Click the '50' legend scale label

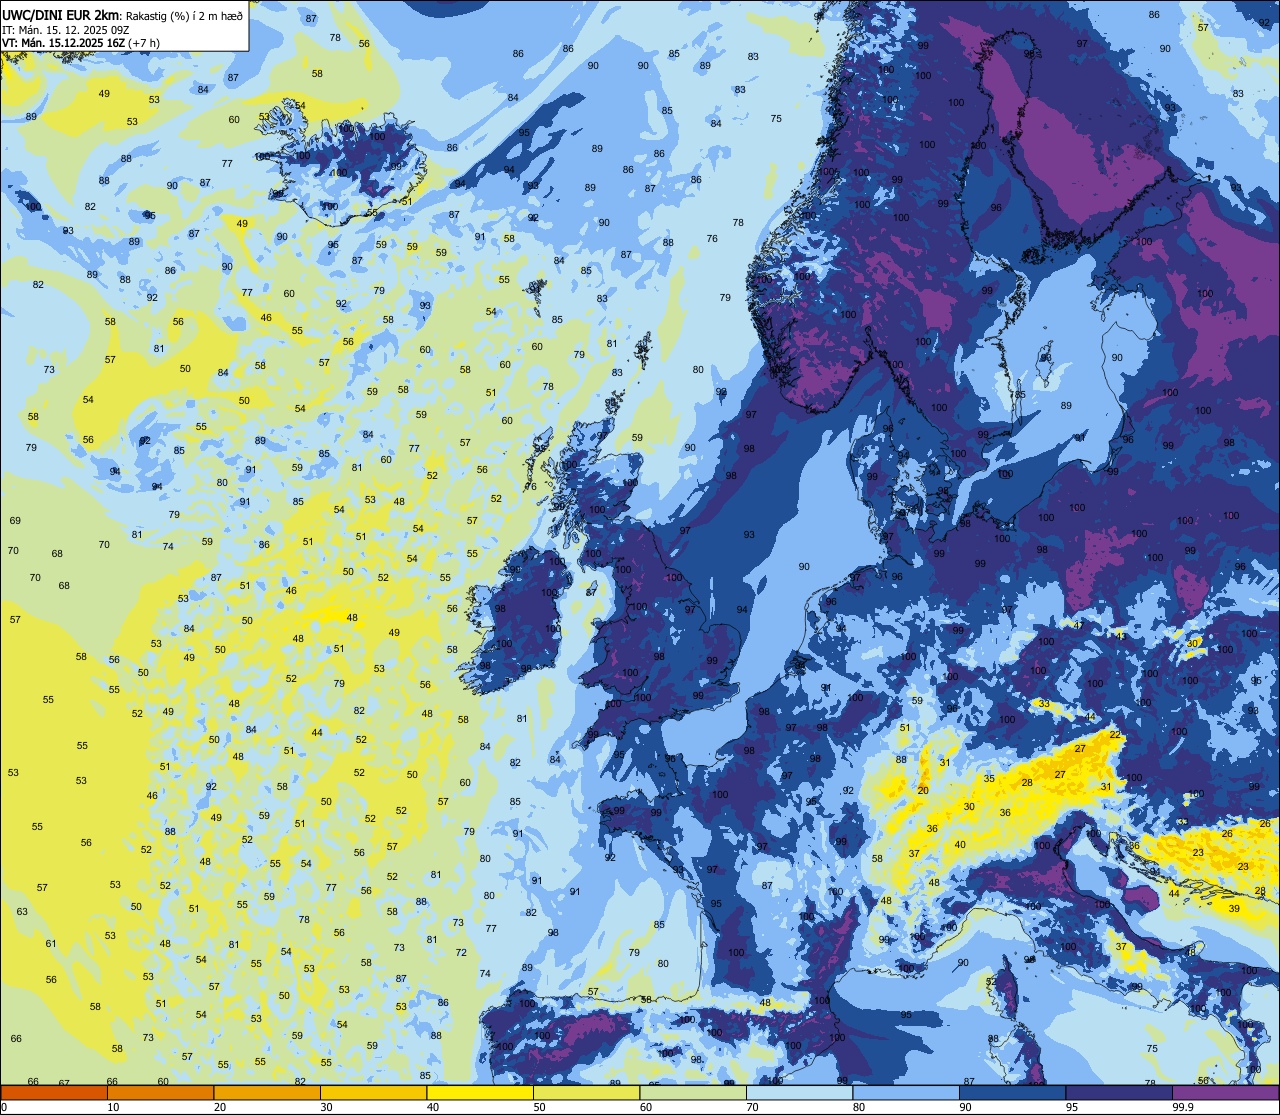pos(539,1106)
